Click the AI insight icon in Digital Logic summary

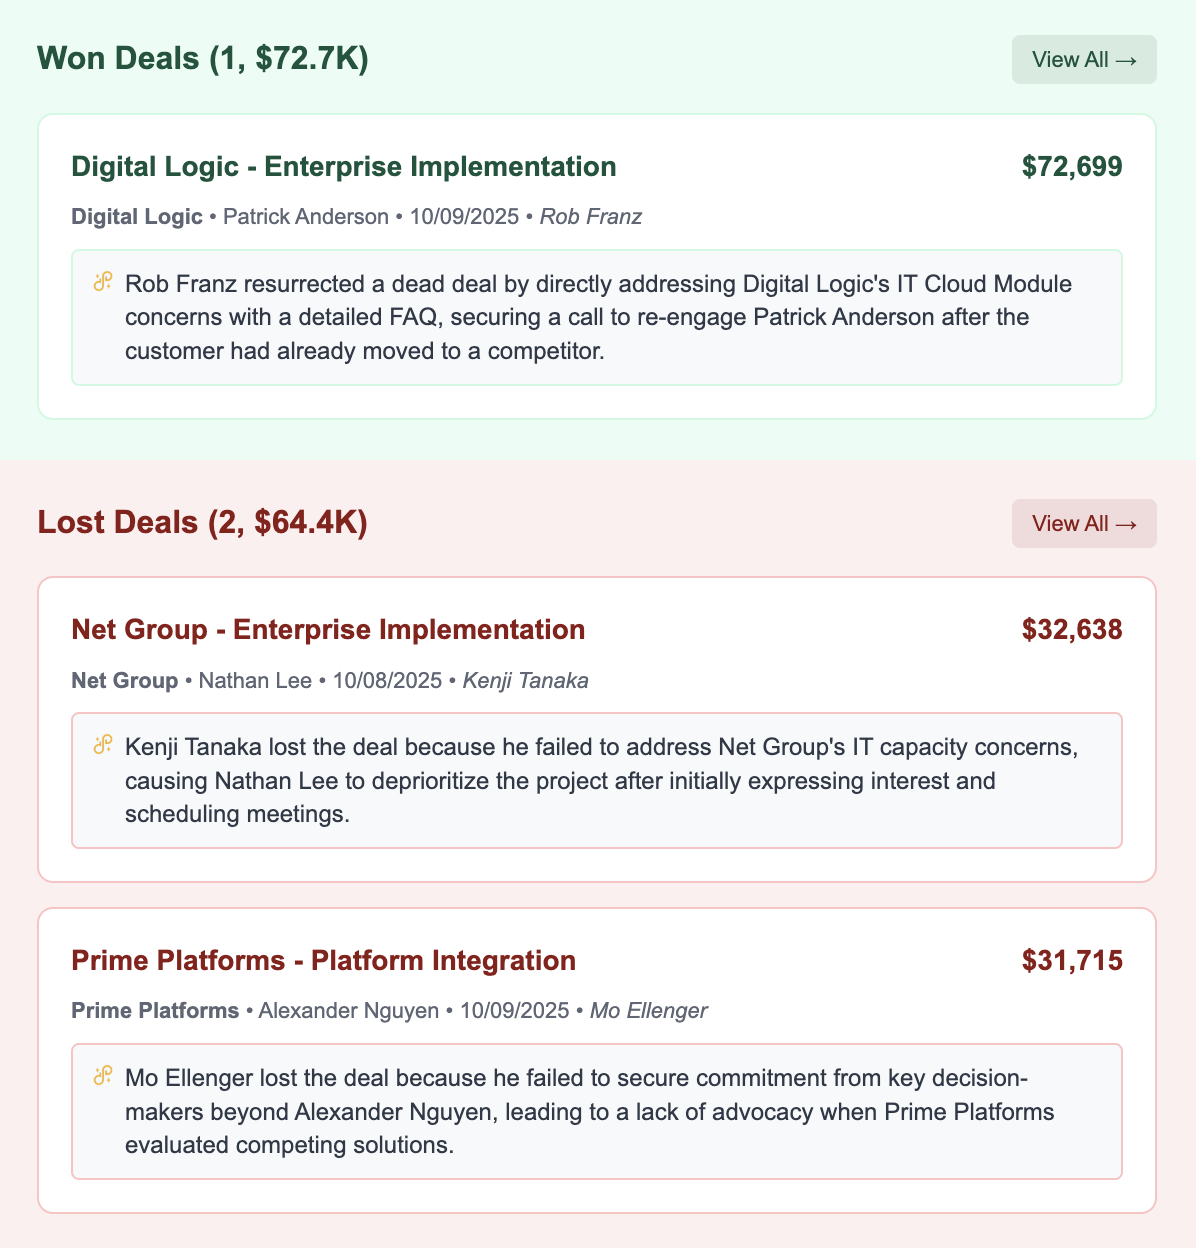102,282
